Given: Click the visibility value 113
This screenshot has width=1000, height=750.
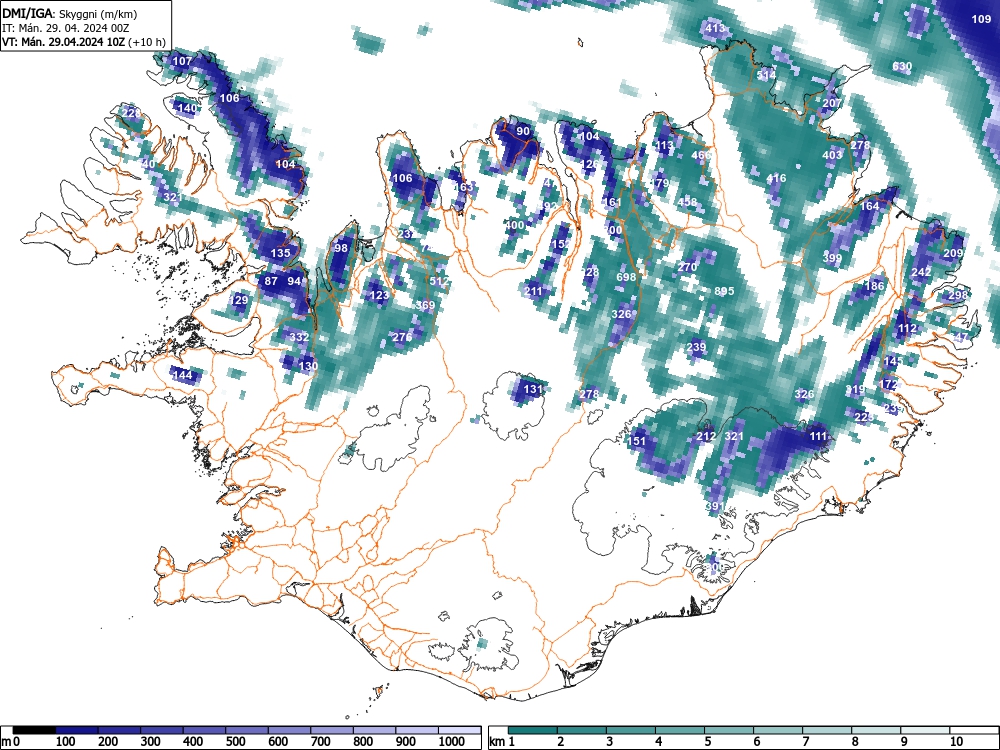Looking at the screenshot, I should 665,145.
